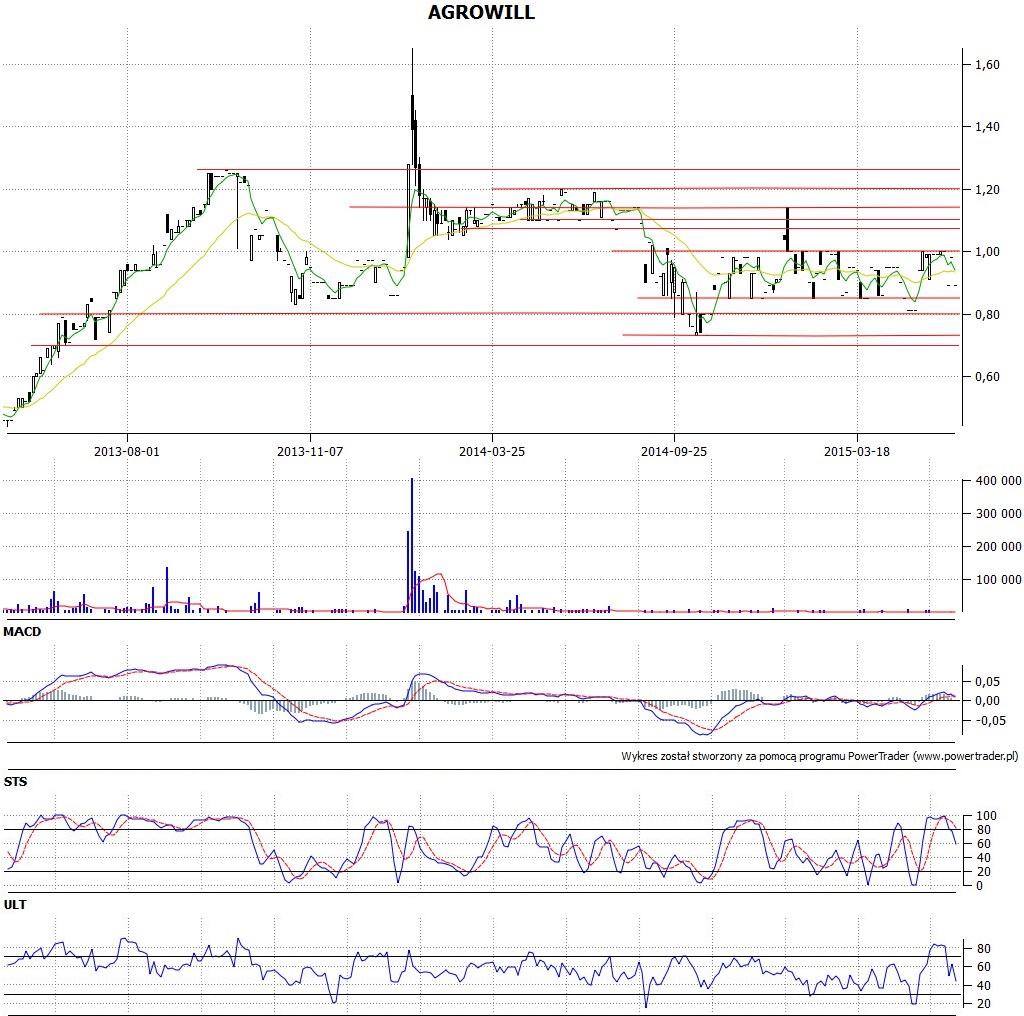Click the MACD 0,05 axis value

coord(987,681)
